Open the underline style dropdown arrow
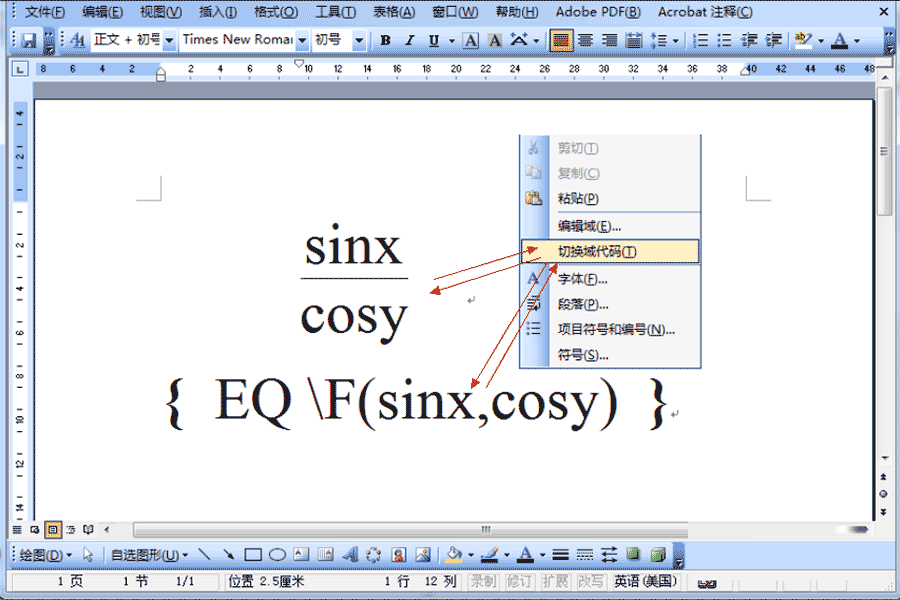 point(452,41)
